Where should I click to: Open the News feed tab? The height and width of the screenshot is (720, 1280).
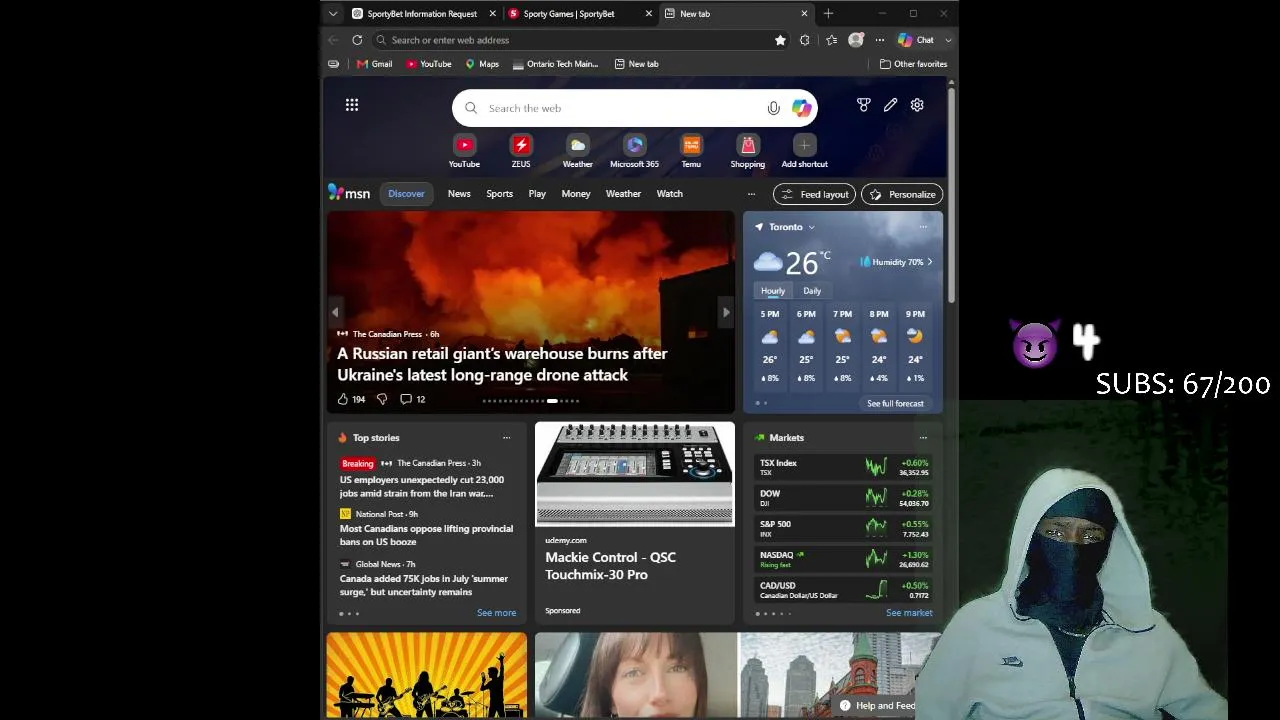click(x=459, y=194)
